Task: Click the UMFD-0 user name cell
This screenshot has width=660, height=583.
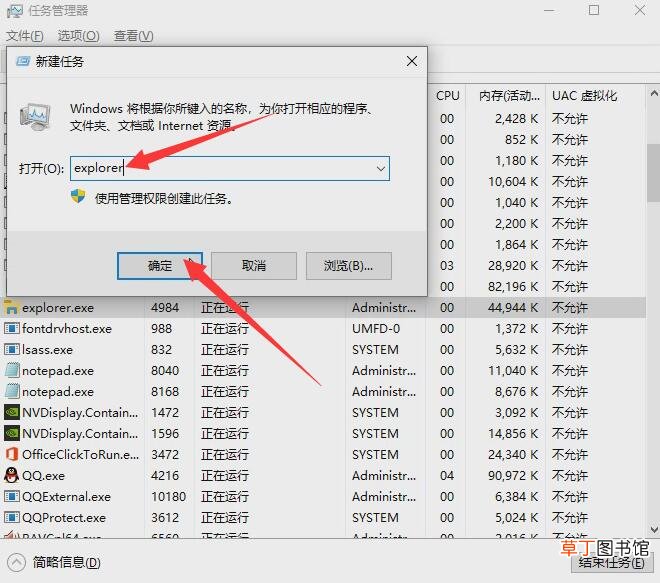Action: [376, 329]
